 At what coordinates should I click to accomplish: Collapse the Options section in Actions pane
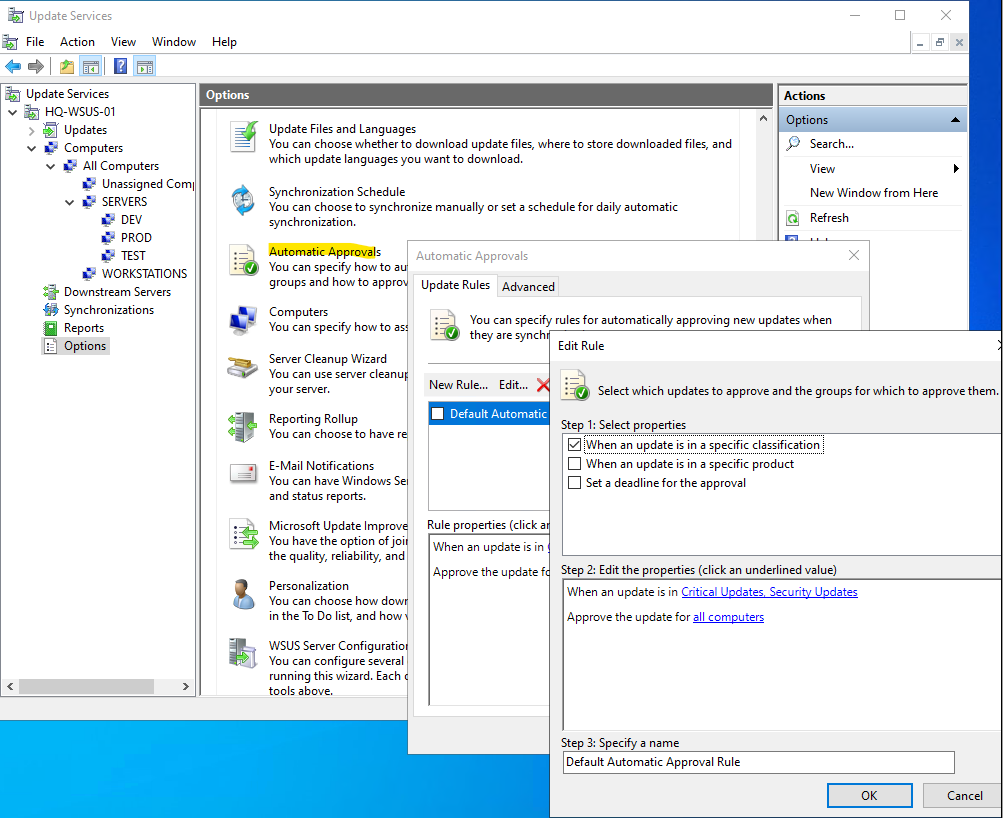click(x=955, y=120)
